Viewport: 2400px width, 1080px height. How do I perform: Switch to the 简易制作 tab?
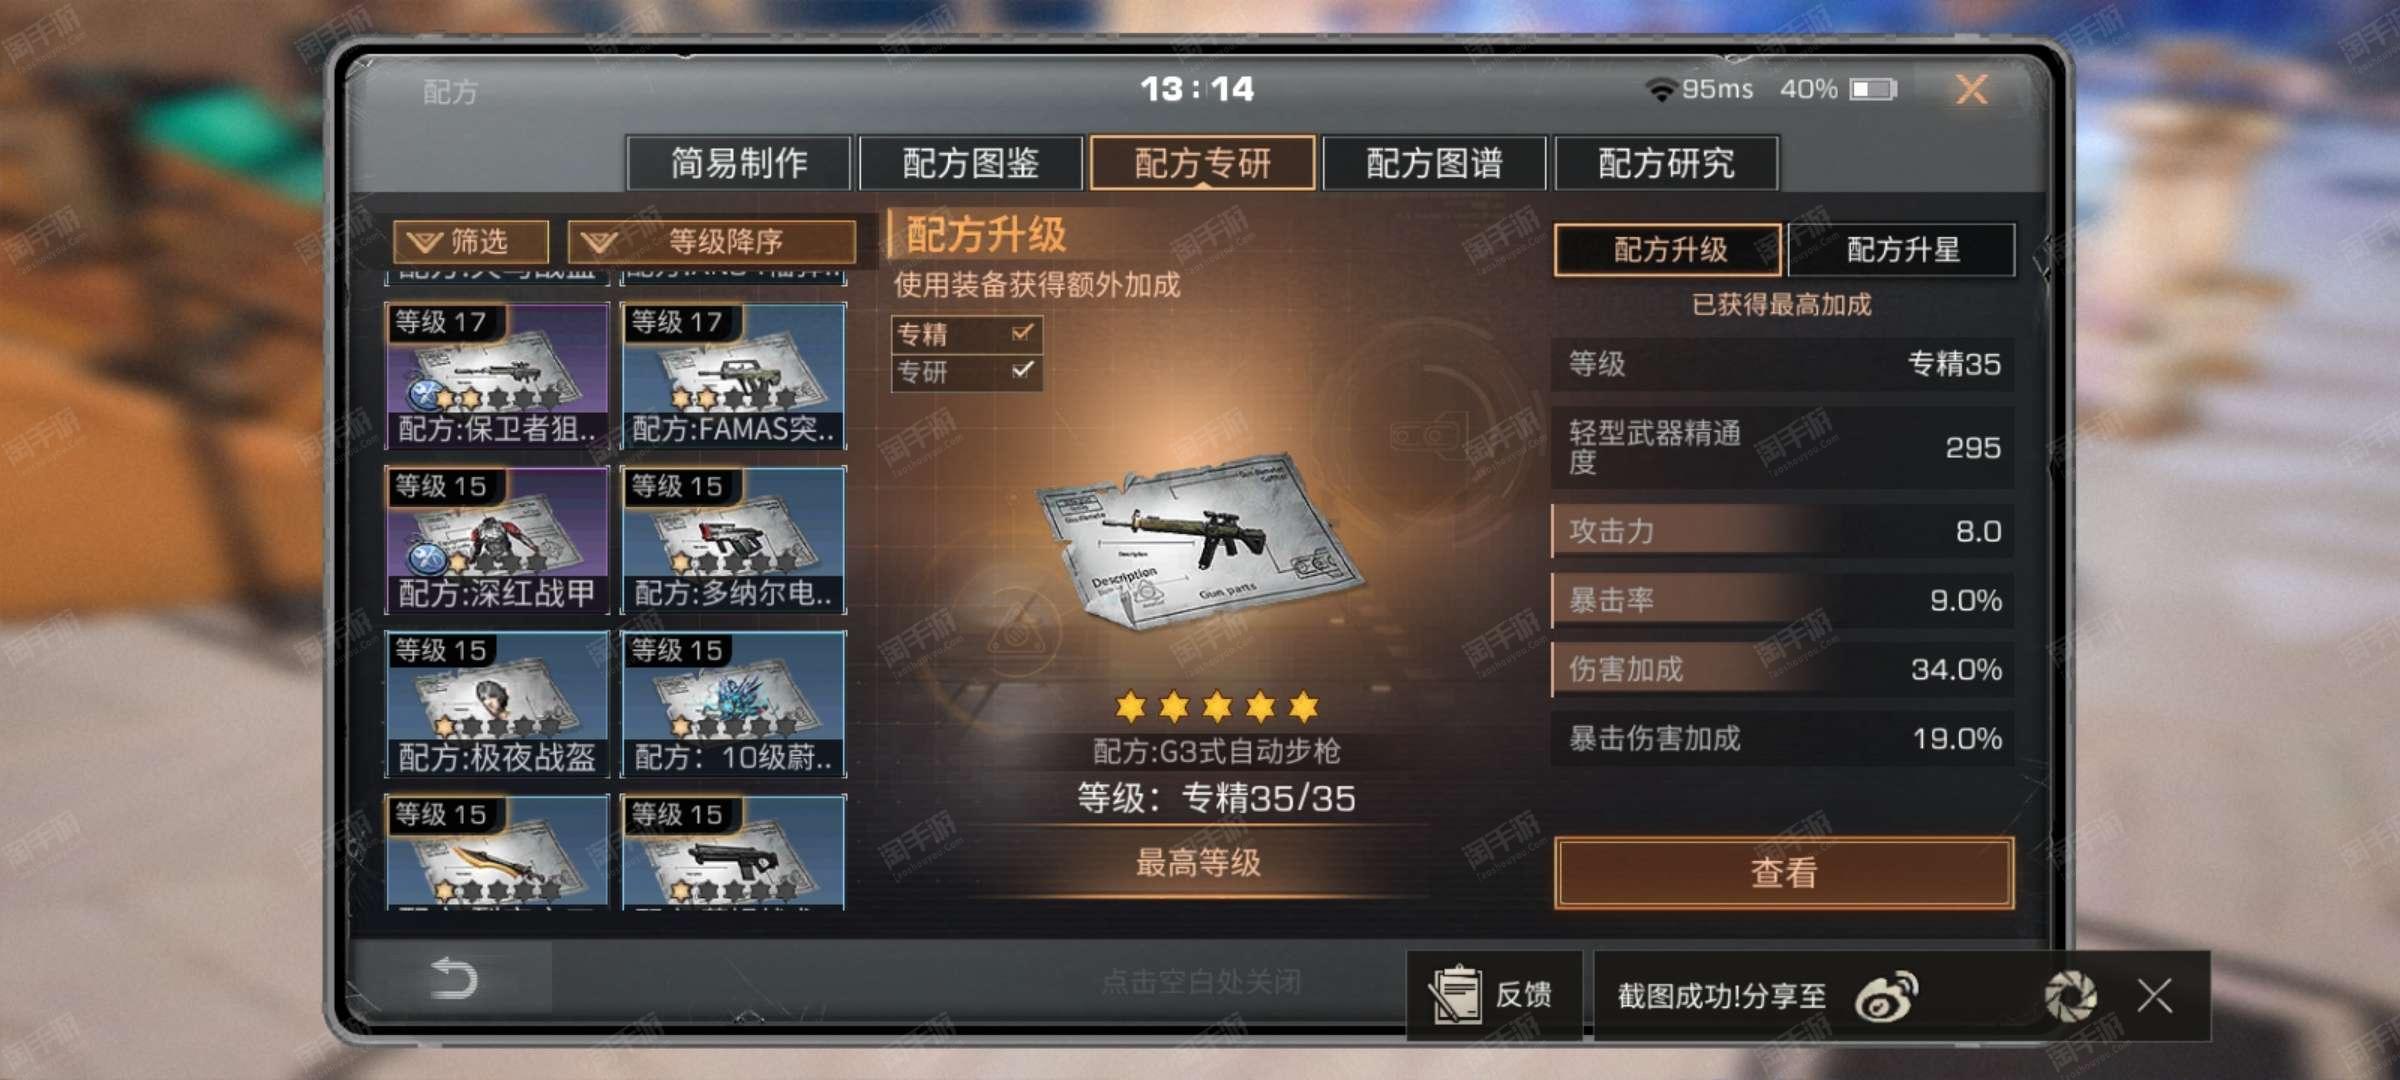point(739,162)
